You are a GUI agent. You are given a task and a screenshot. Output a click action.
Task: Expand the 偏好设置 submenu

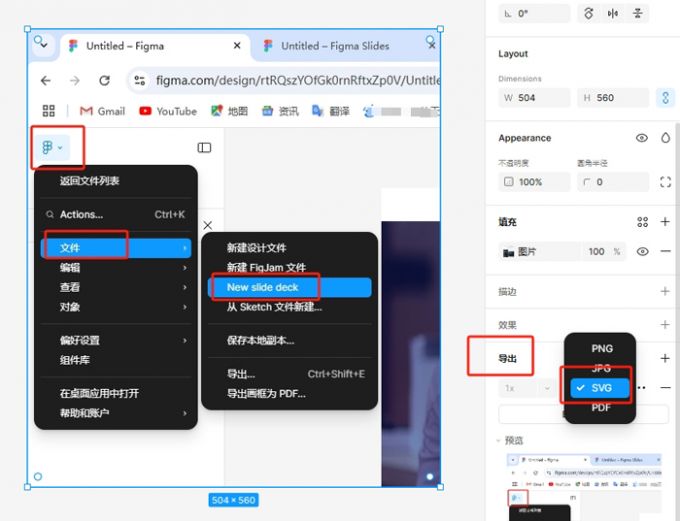click(x=115, y=341)
